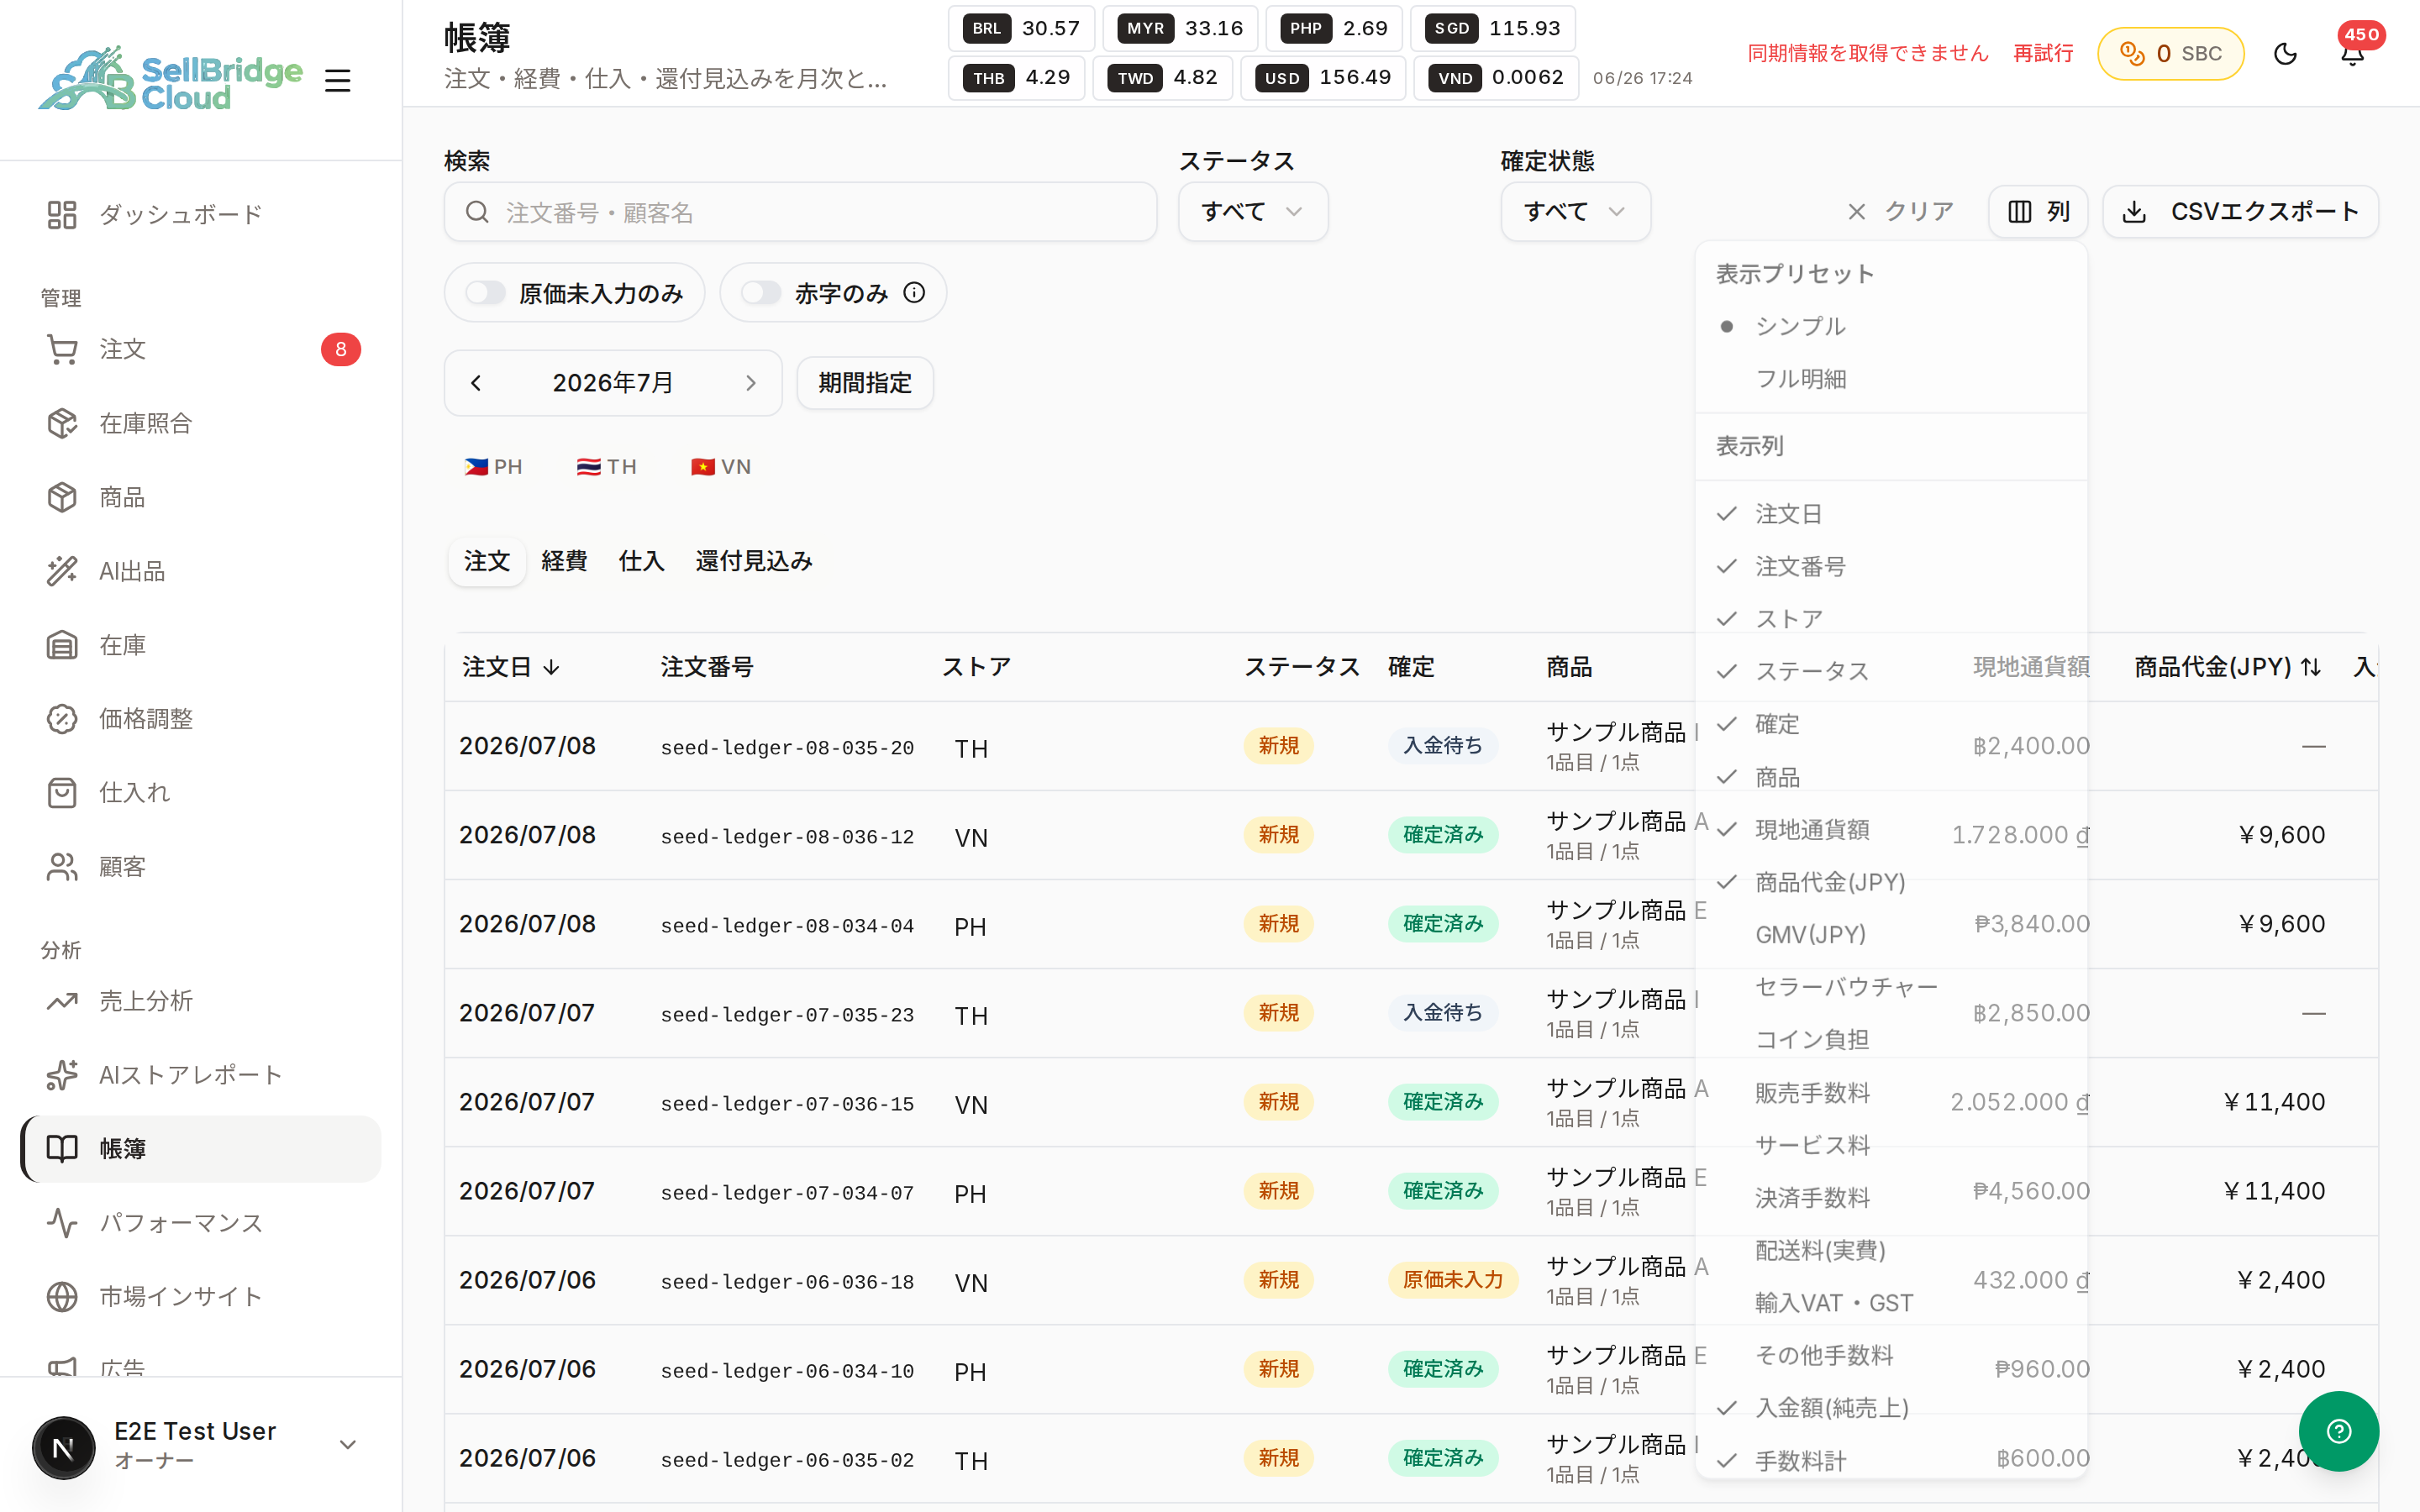Switch to 仕入 tab
2420x1512 pixels.
point(641,561)
